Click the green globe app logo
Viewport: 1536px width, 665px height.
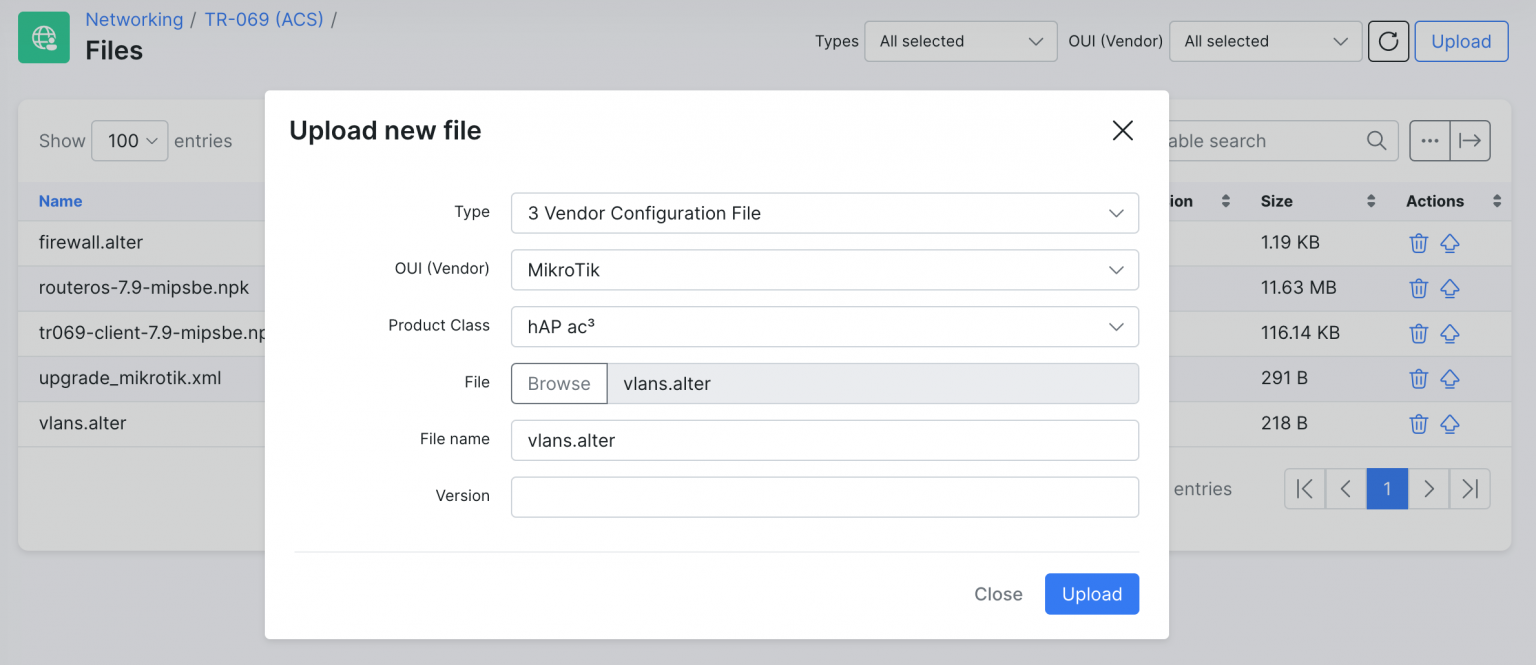43,37
